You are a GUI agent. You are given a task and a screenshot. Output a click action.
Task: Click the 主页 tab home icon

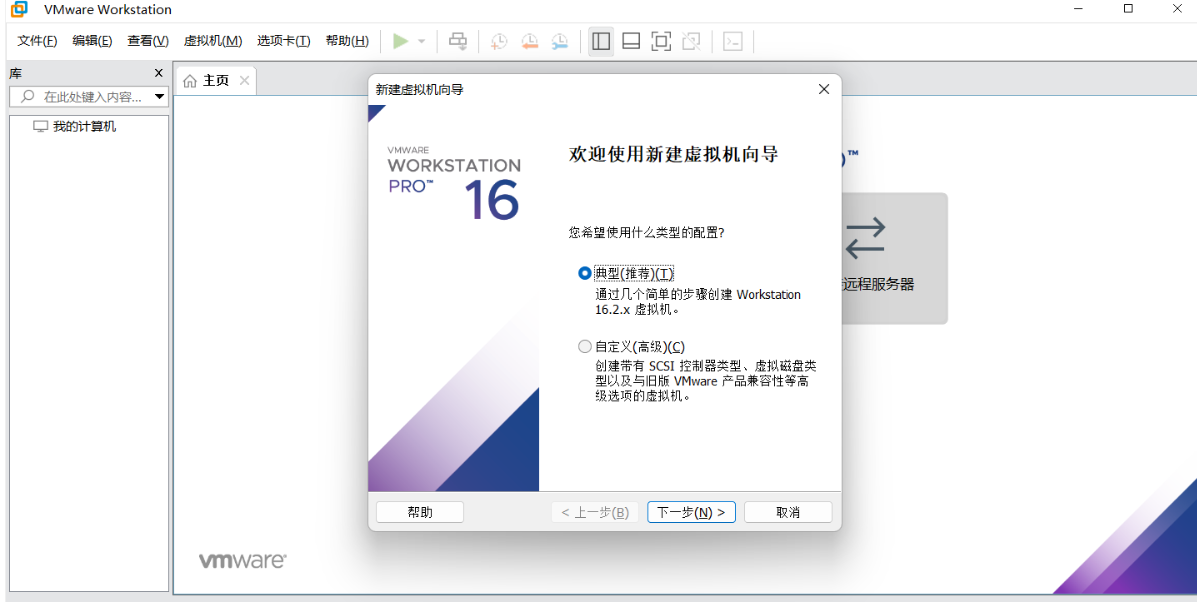coord(190,81)
